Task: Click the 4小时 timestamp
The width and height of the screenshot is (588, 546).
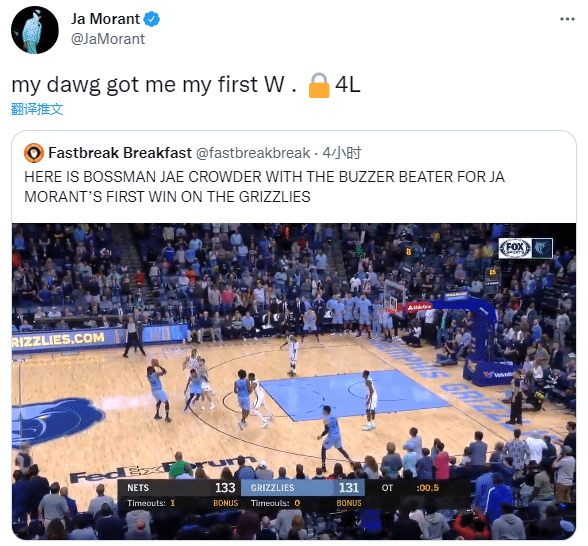Action: click(342, 153)
